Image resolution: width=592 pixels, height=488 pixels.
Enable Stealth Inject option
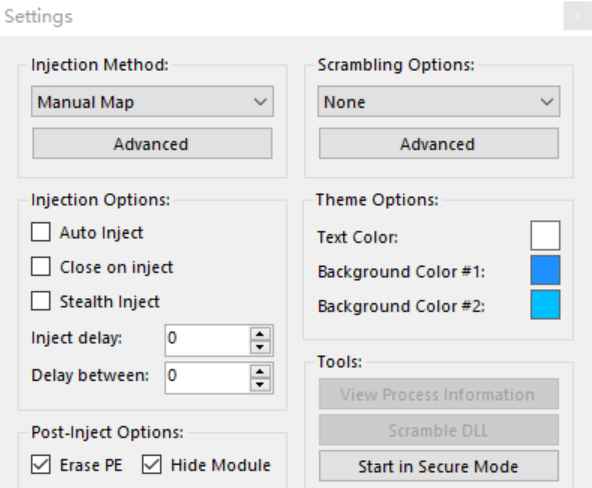click(41, 301)
